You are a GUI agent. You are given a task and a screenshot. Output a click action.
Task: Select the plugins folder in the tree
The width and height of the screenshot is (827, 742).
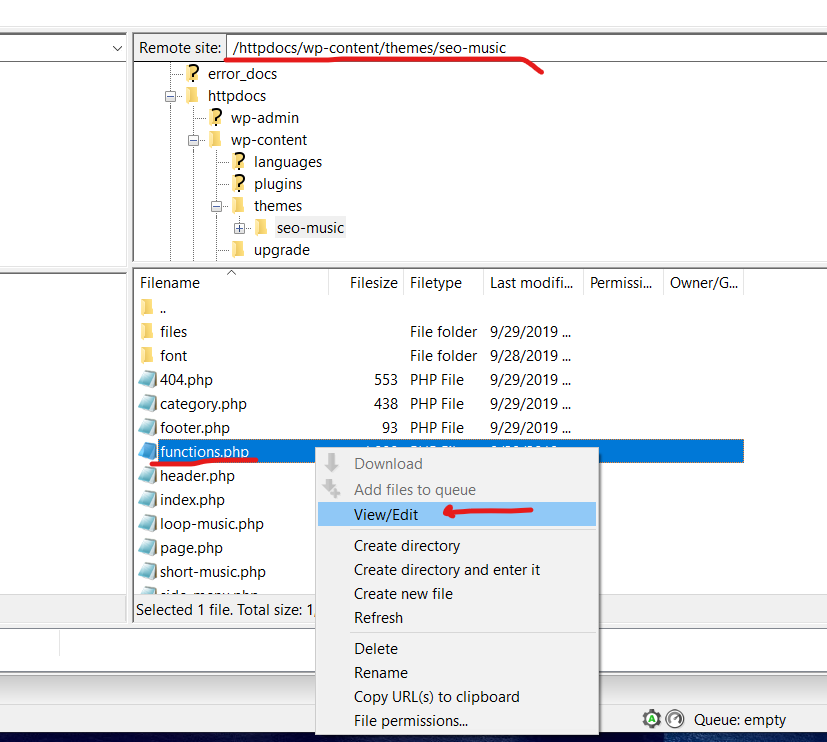coord(277,184)
